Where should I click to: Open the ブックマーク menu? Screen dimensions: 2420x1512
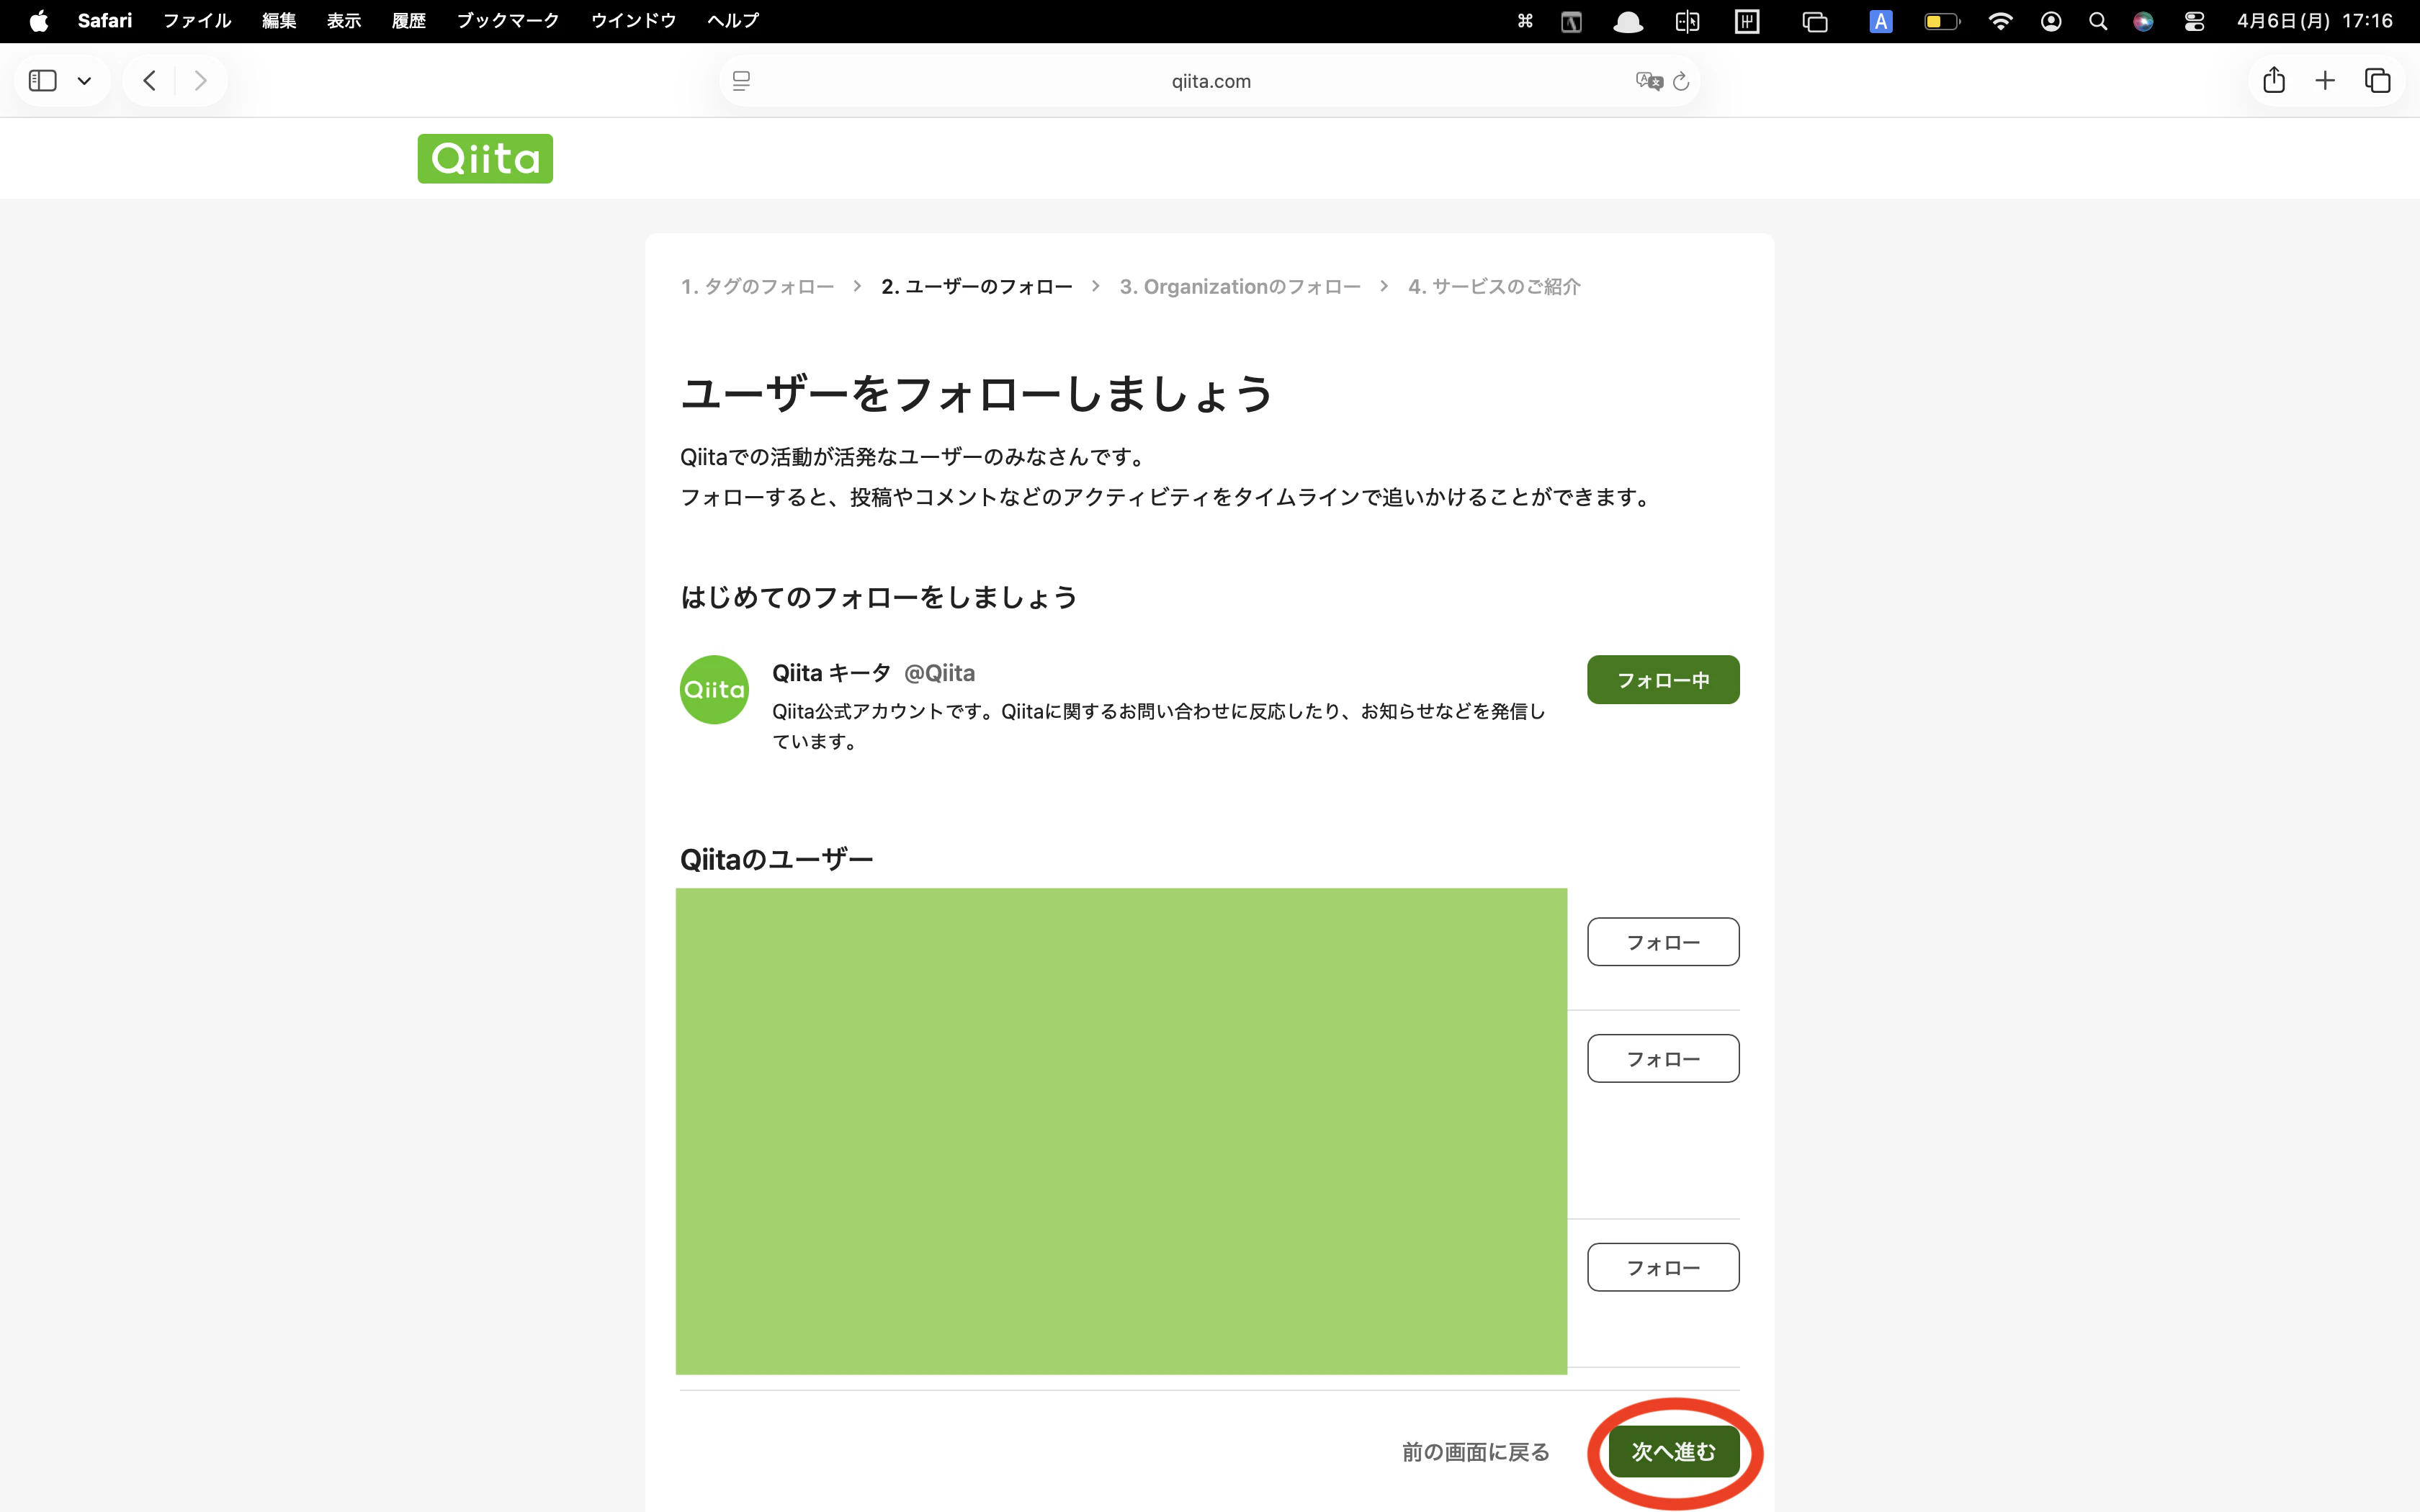click(x=508, y=21)
